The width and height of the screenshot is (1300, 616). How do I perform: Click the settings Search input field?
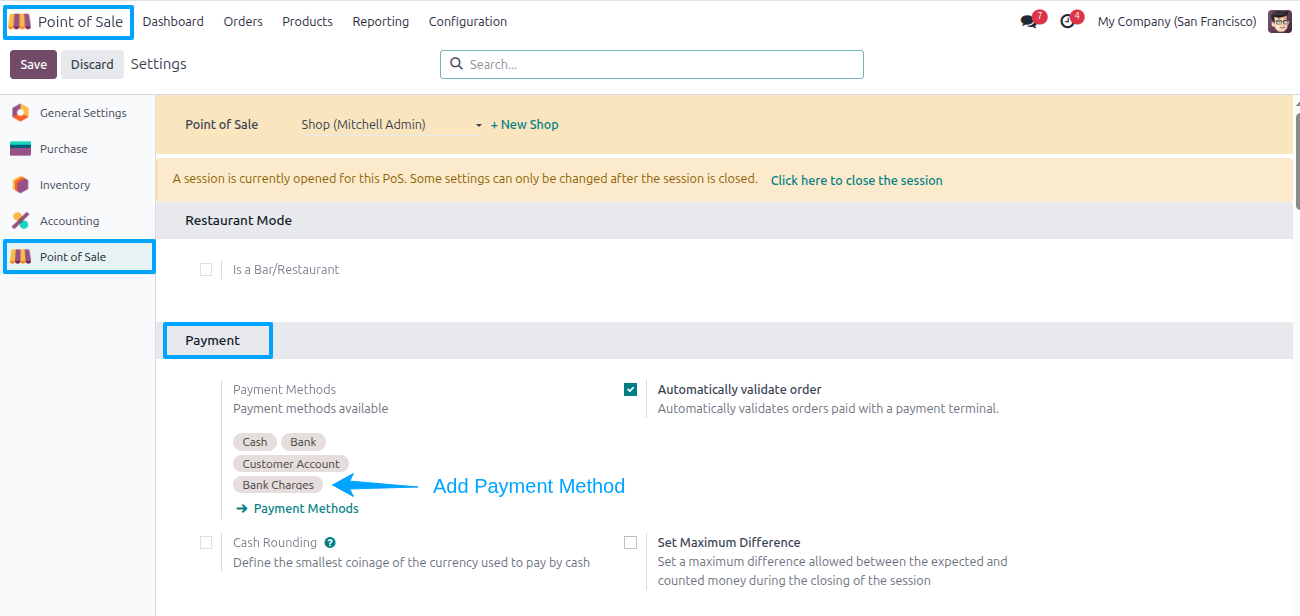click(652, 64)
